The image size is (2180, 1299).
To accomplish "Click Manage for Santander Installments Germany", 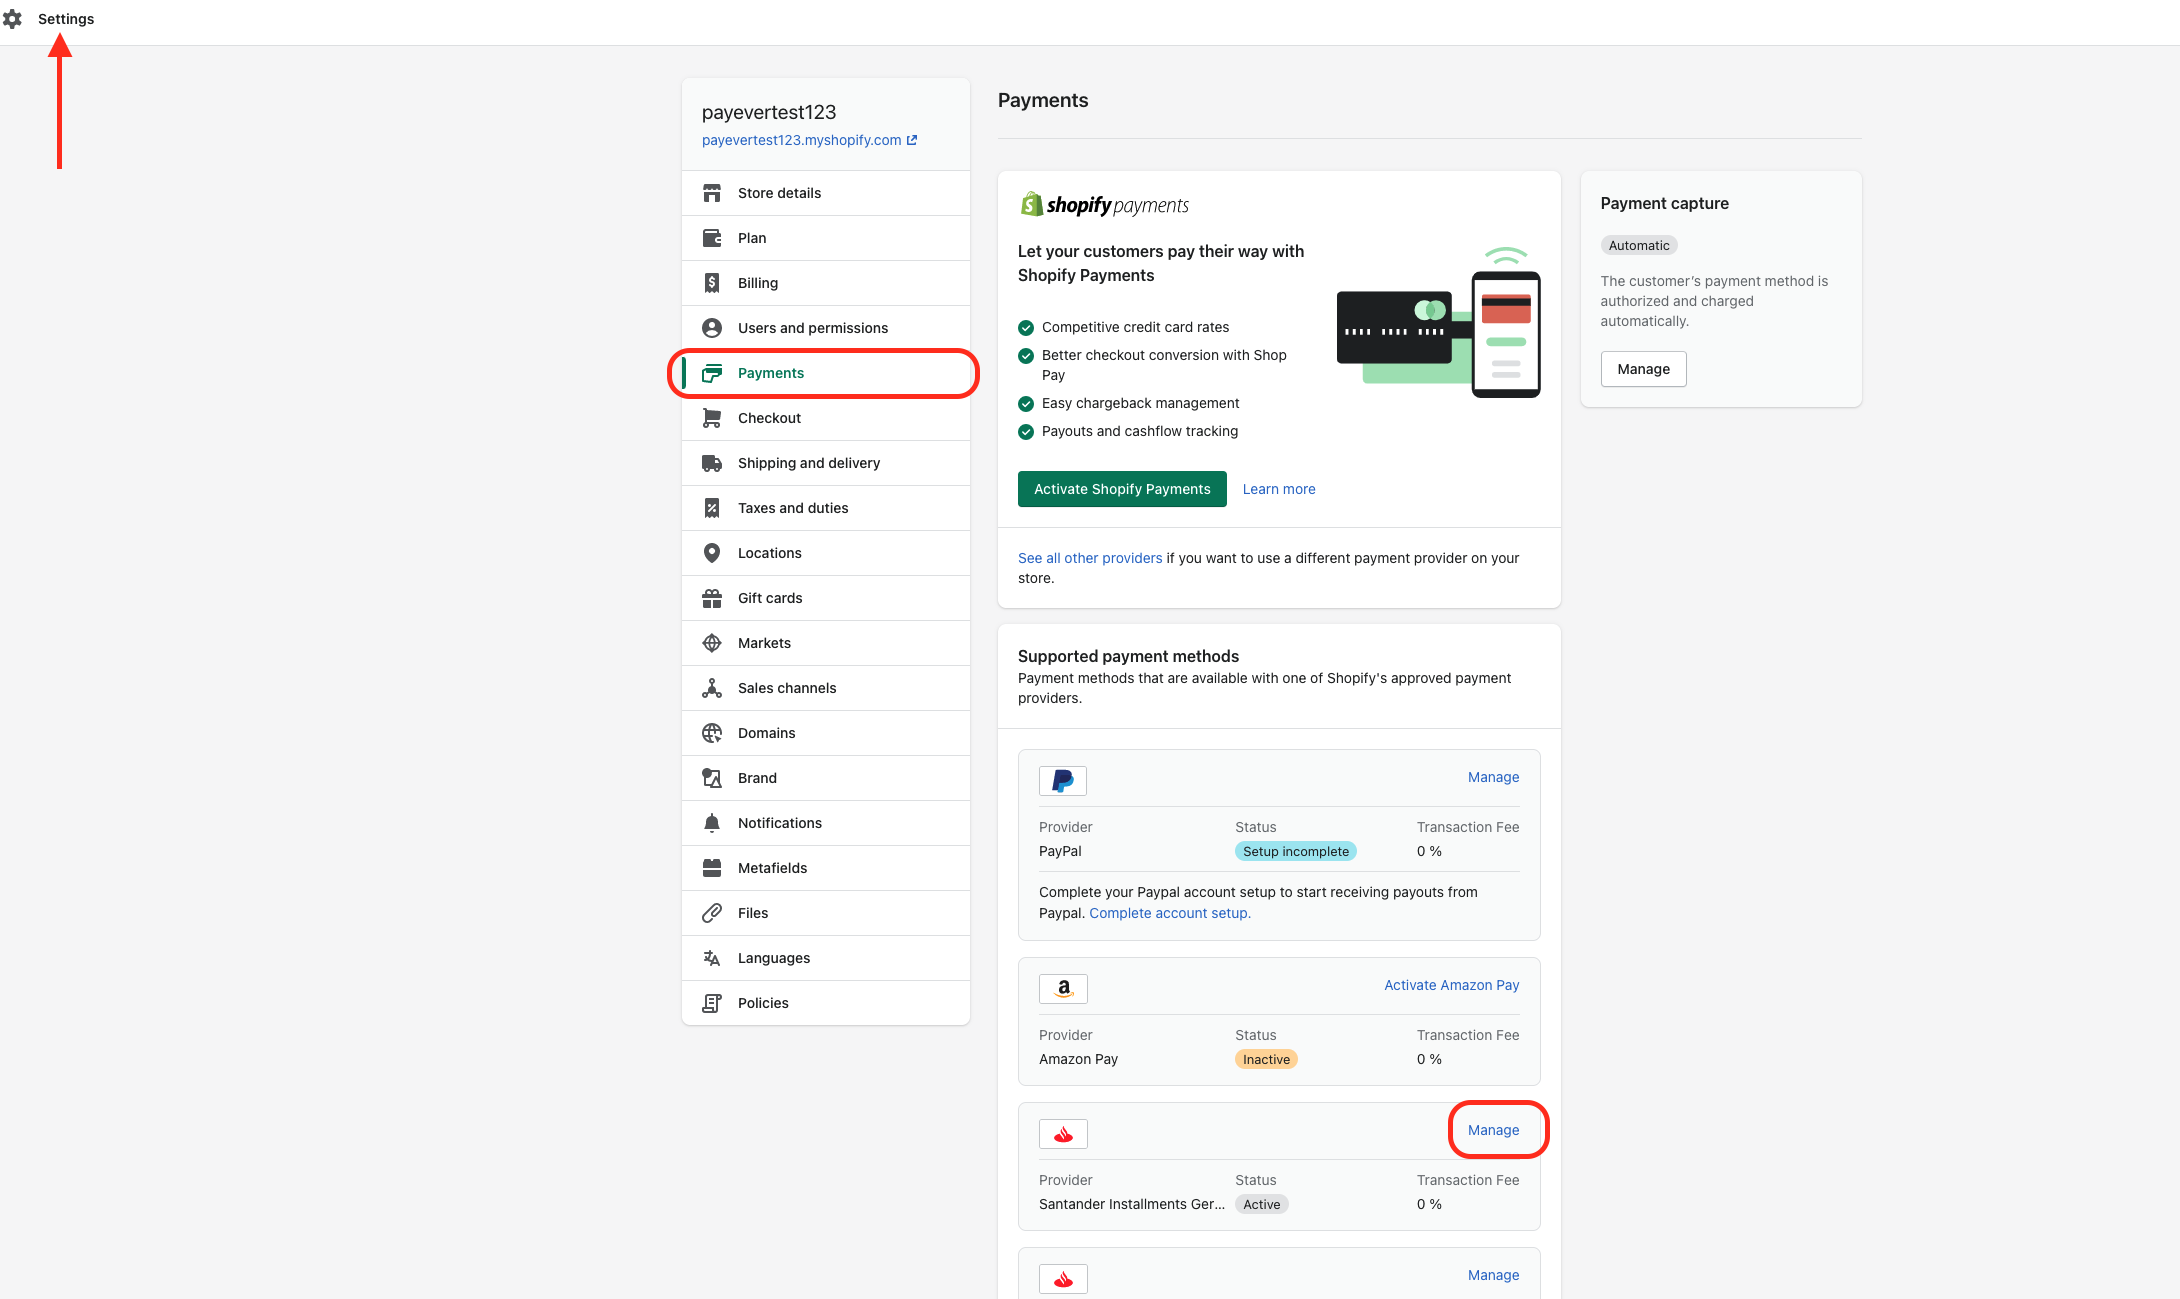I will click(x=1493, y=1130).
